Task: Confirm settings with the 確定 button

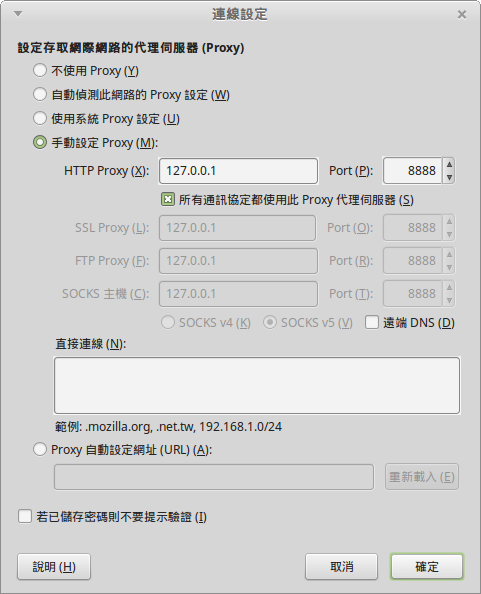Action: tap(427, 567)
